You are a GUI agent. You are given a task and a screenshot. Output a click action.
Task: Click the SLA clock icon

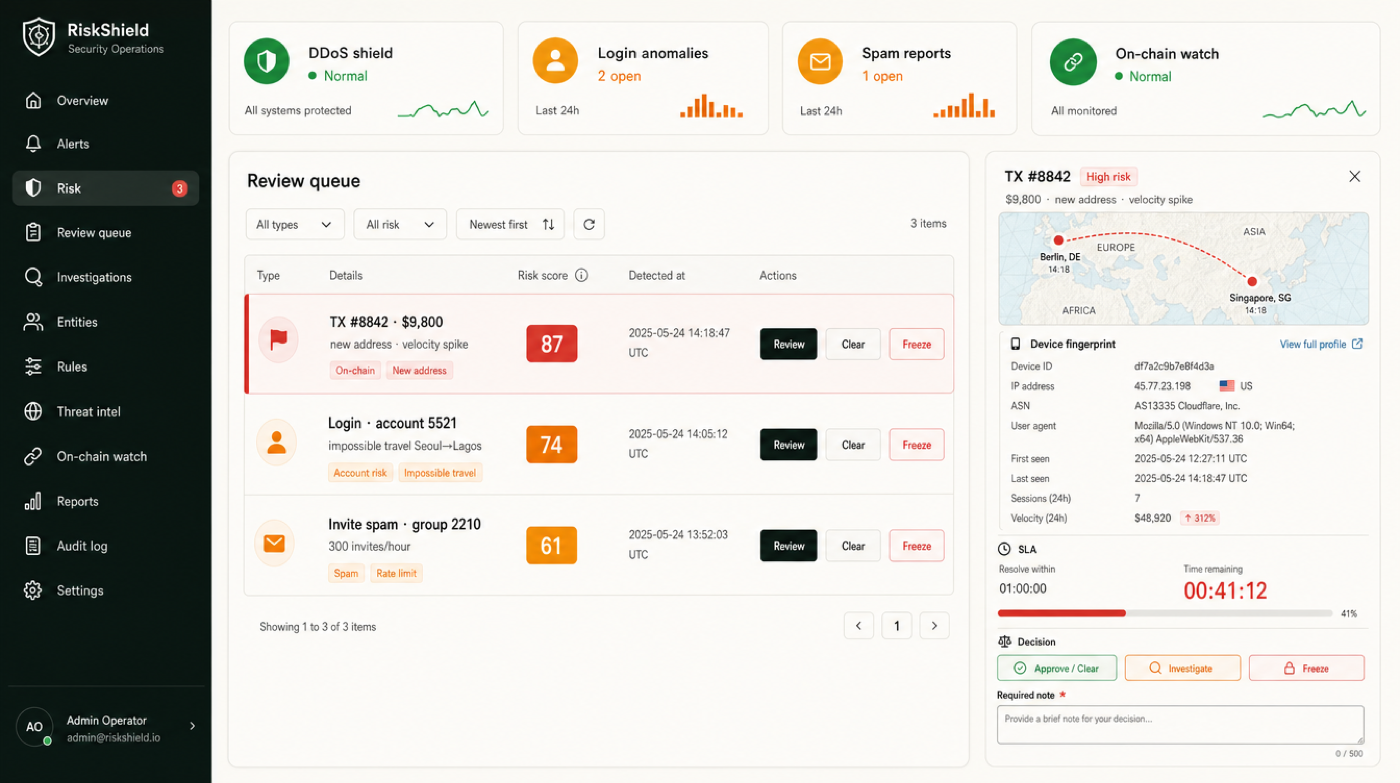click(1004, 549)
